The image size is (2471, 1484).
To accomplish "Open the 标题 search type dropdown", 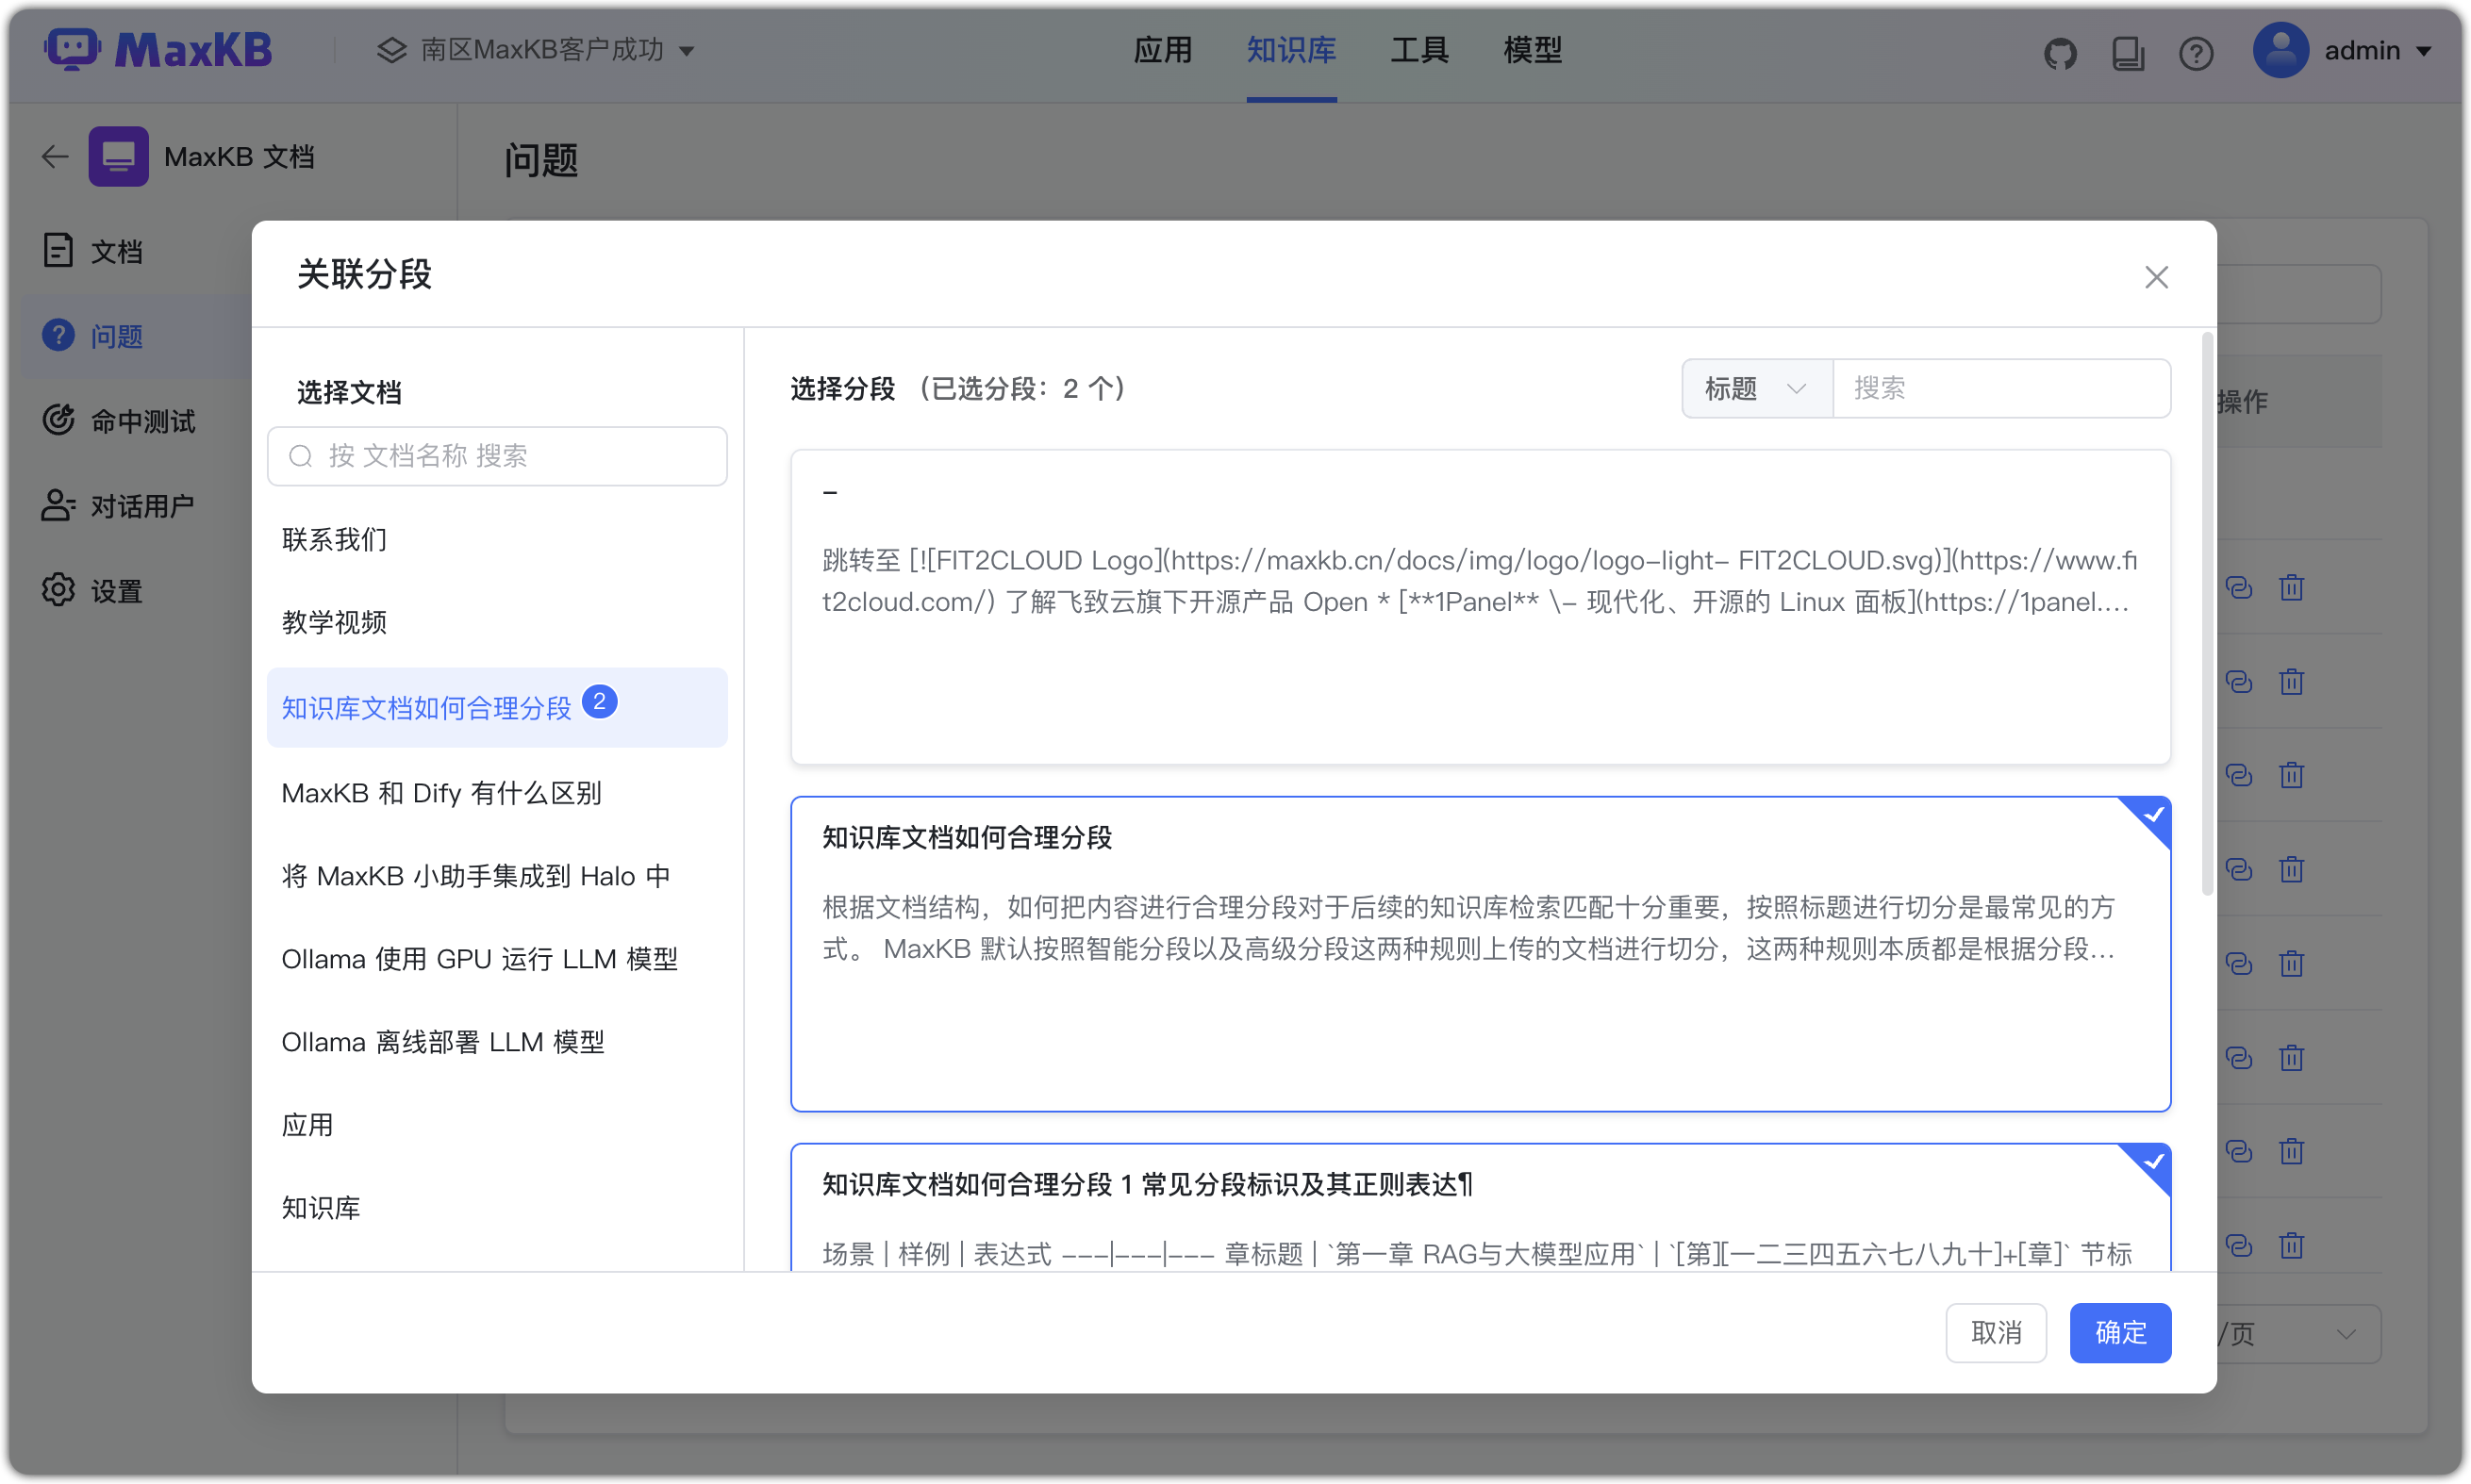I will point(1756,388).
